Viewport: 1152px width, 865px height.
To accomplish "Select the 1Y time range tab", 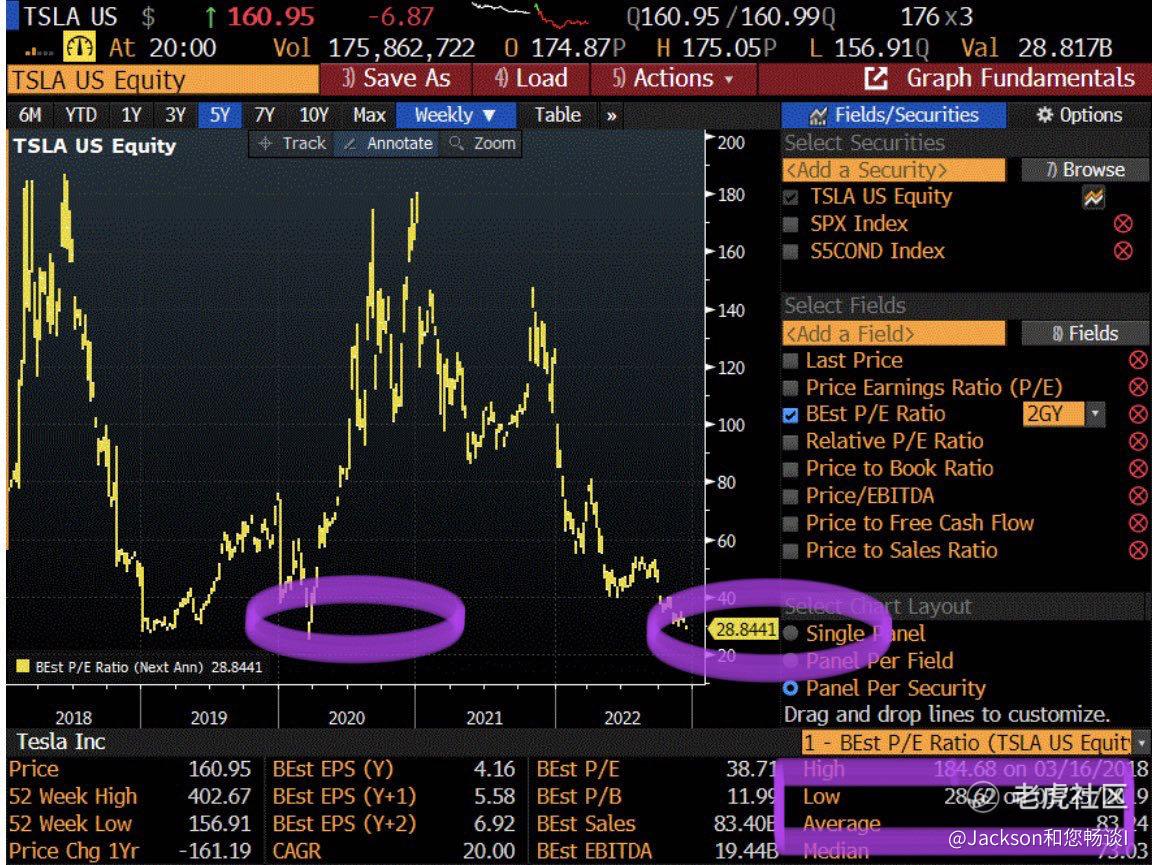I will [x=132, y=115].
